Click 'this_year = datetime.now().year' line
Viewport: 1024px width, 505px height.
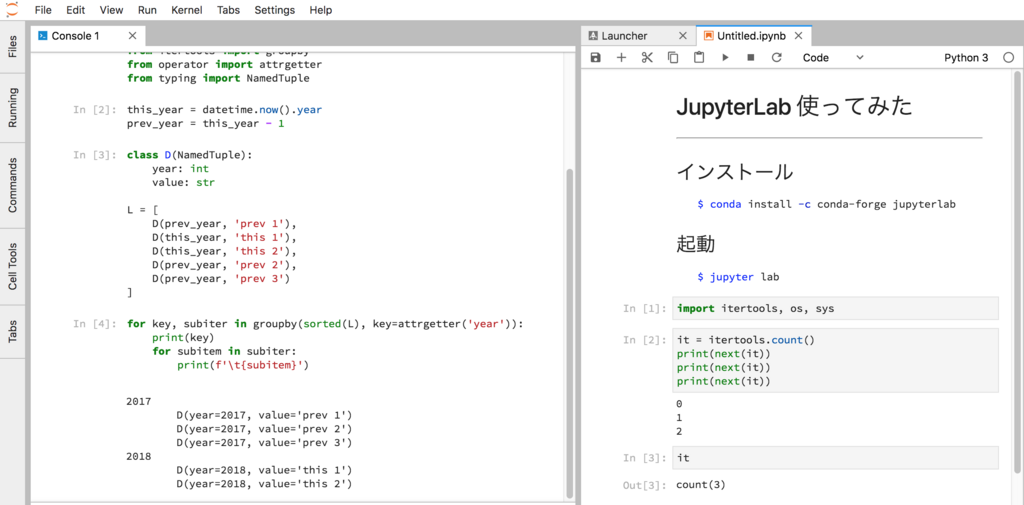pyautogui.click(x=224, y=109)
